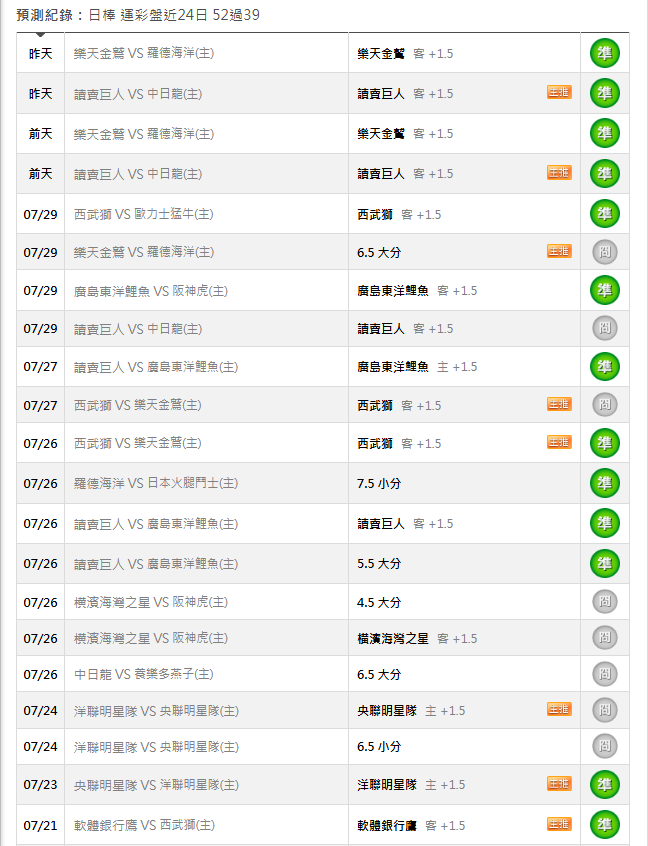This screenshot has width=648, height=846.
Task: Click the 準 icon on the 07/26 西武獅 VS 樂天金鷲 row
Action: (x=604, y=443)
